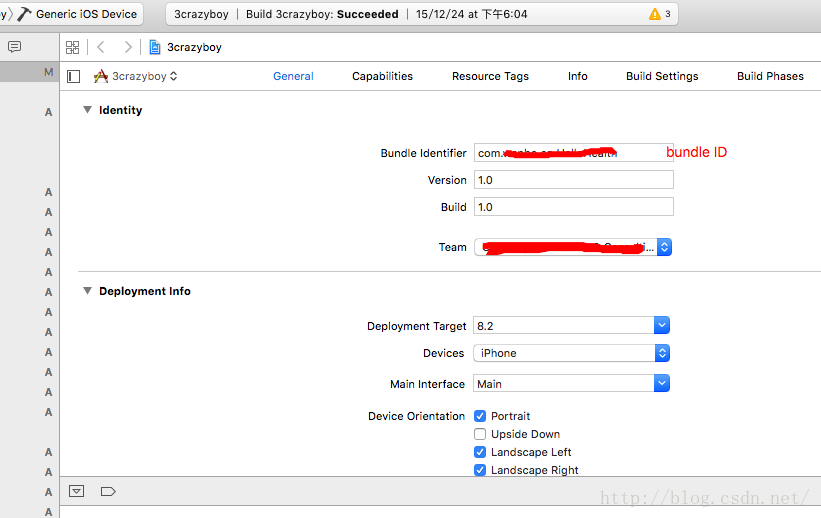Uncheck the Landscape Left checkbox
The width and height of the screenshot is (821, 518).
(480, 451)
